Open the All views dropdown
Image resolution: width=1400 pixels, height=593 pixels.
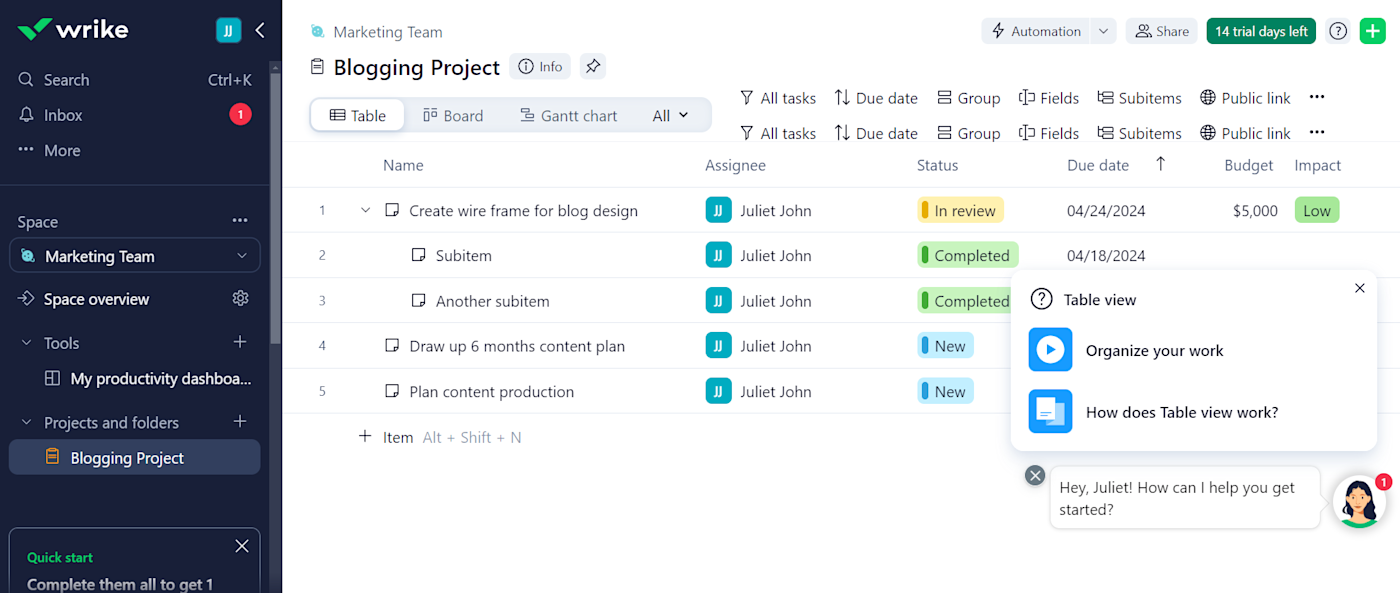(671, 116)
